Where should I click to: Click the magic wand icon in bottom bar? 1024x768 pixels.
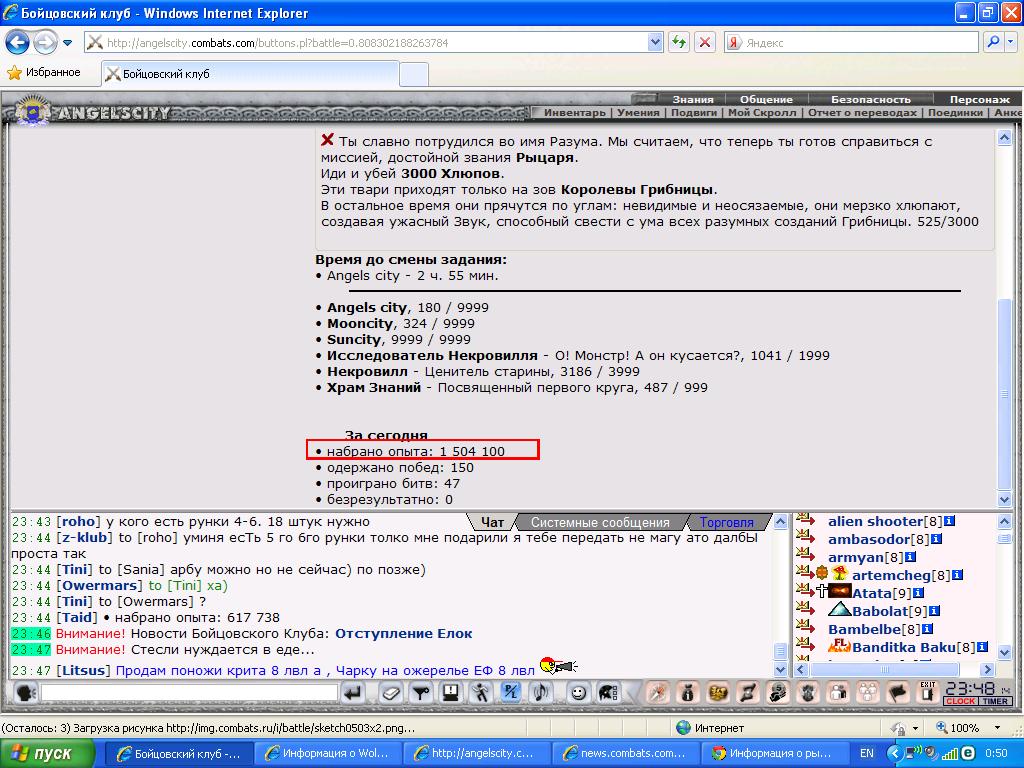coord(657,692)
